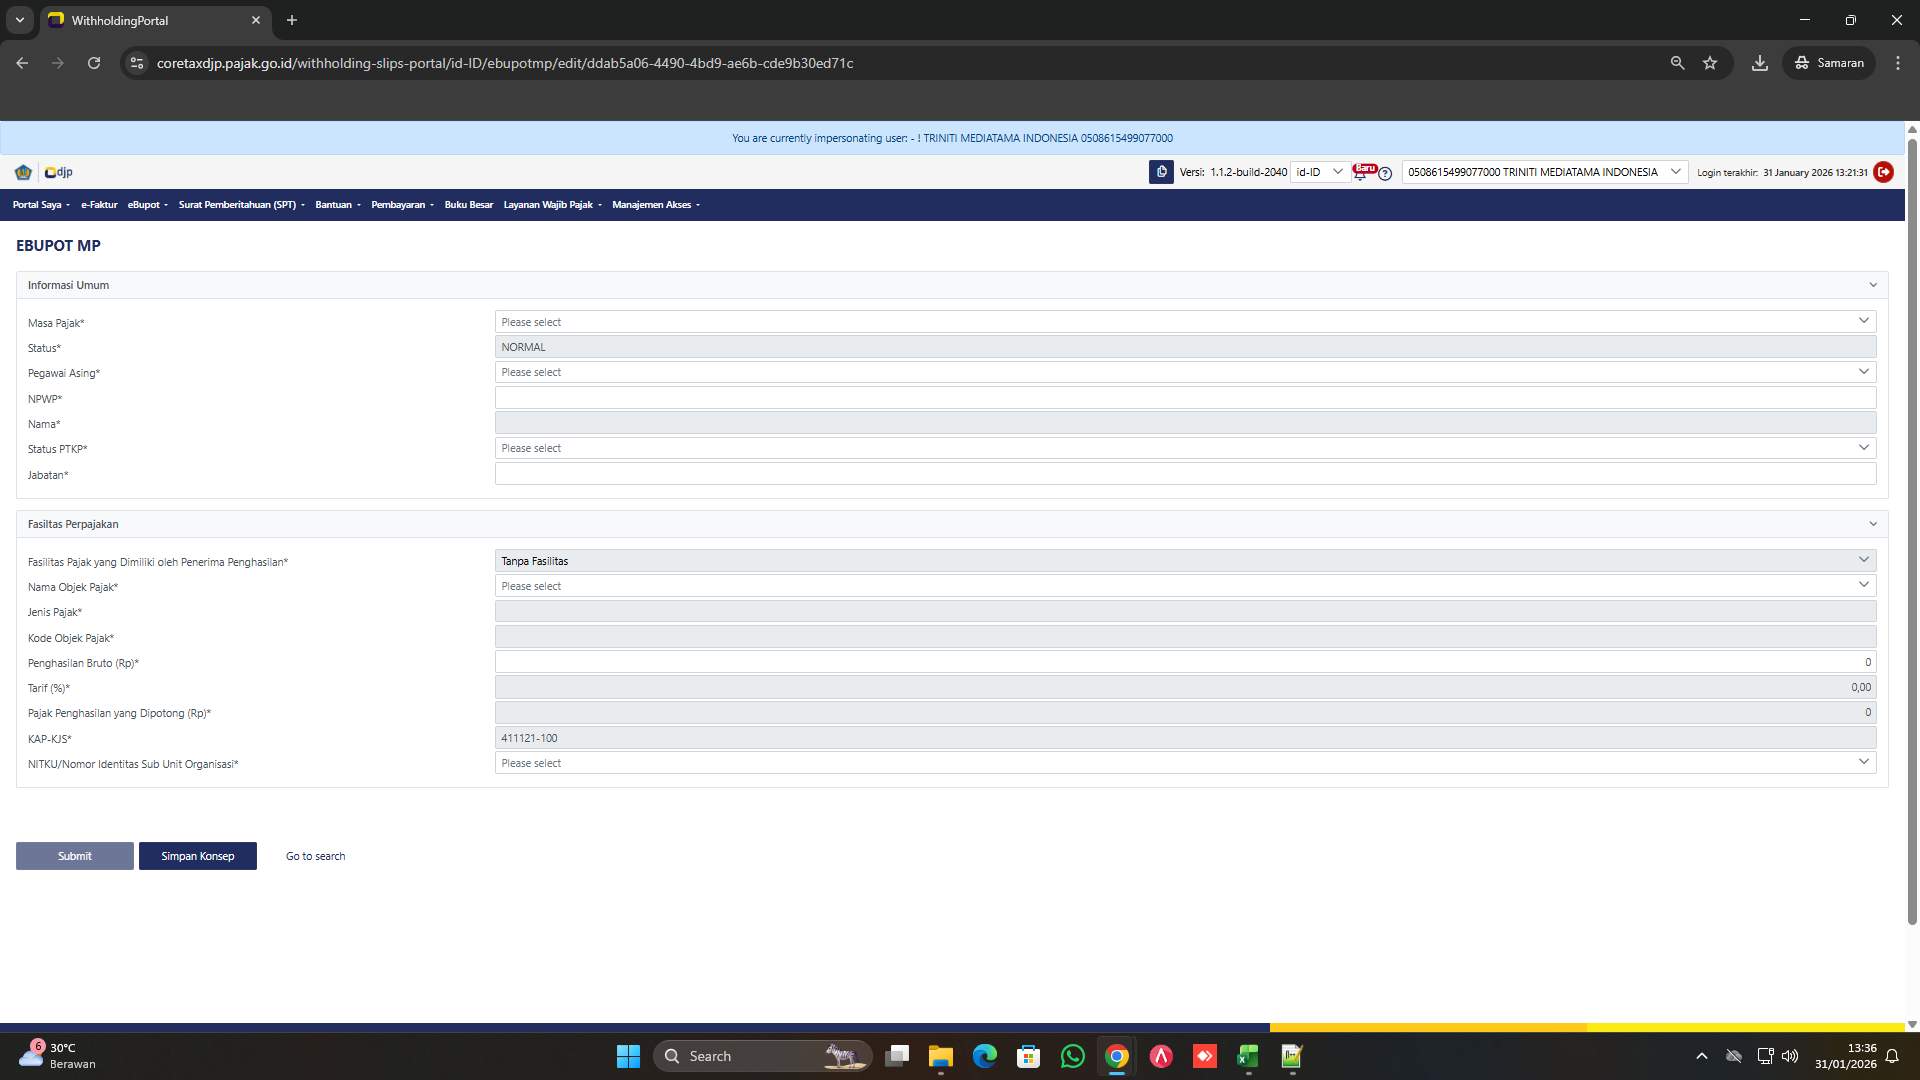Click the Go to search link
This screenshot has width=1920, height=1080.
314,856
